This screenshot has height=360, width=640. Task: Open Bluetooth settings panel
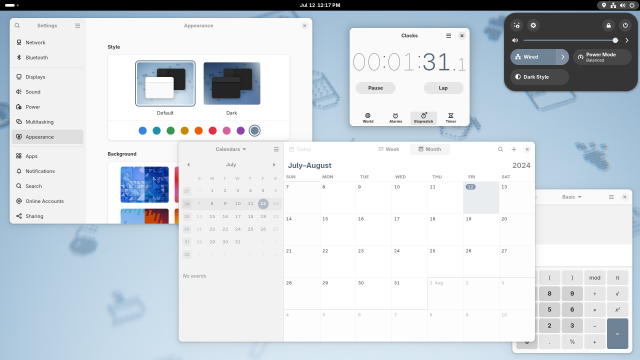tap(47, 58)
